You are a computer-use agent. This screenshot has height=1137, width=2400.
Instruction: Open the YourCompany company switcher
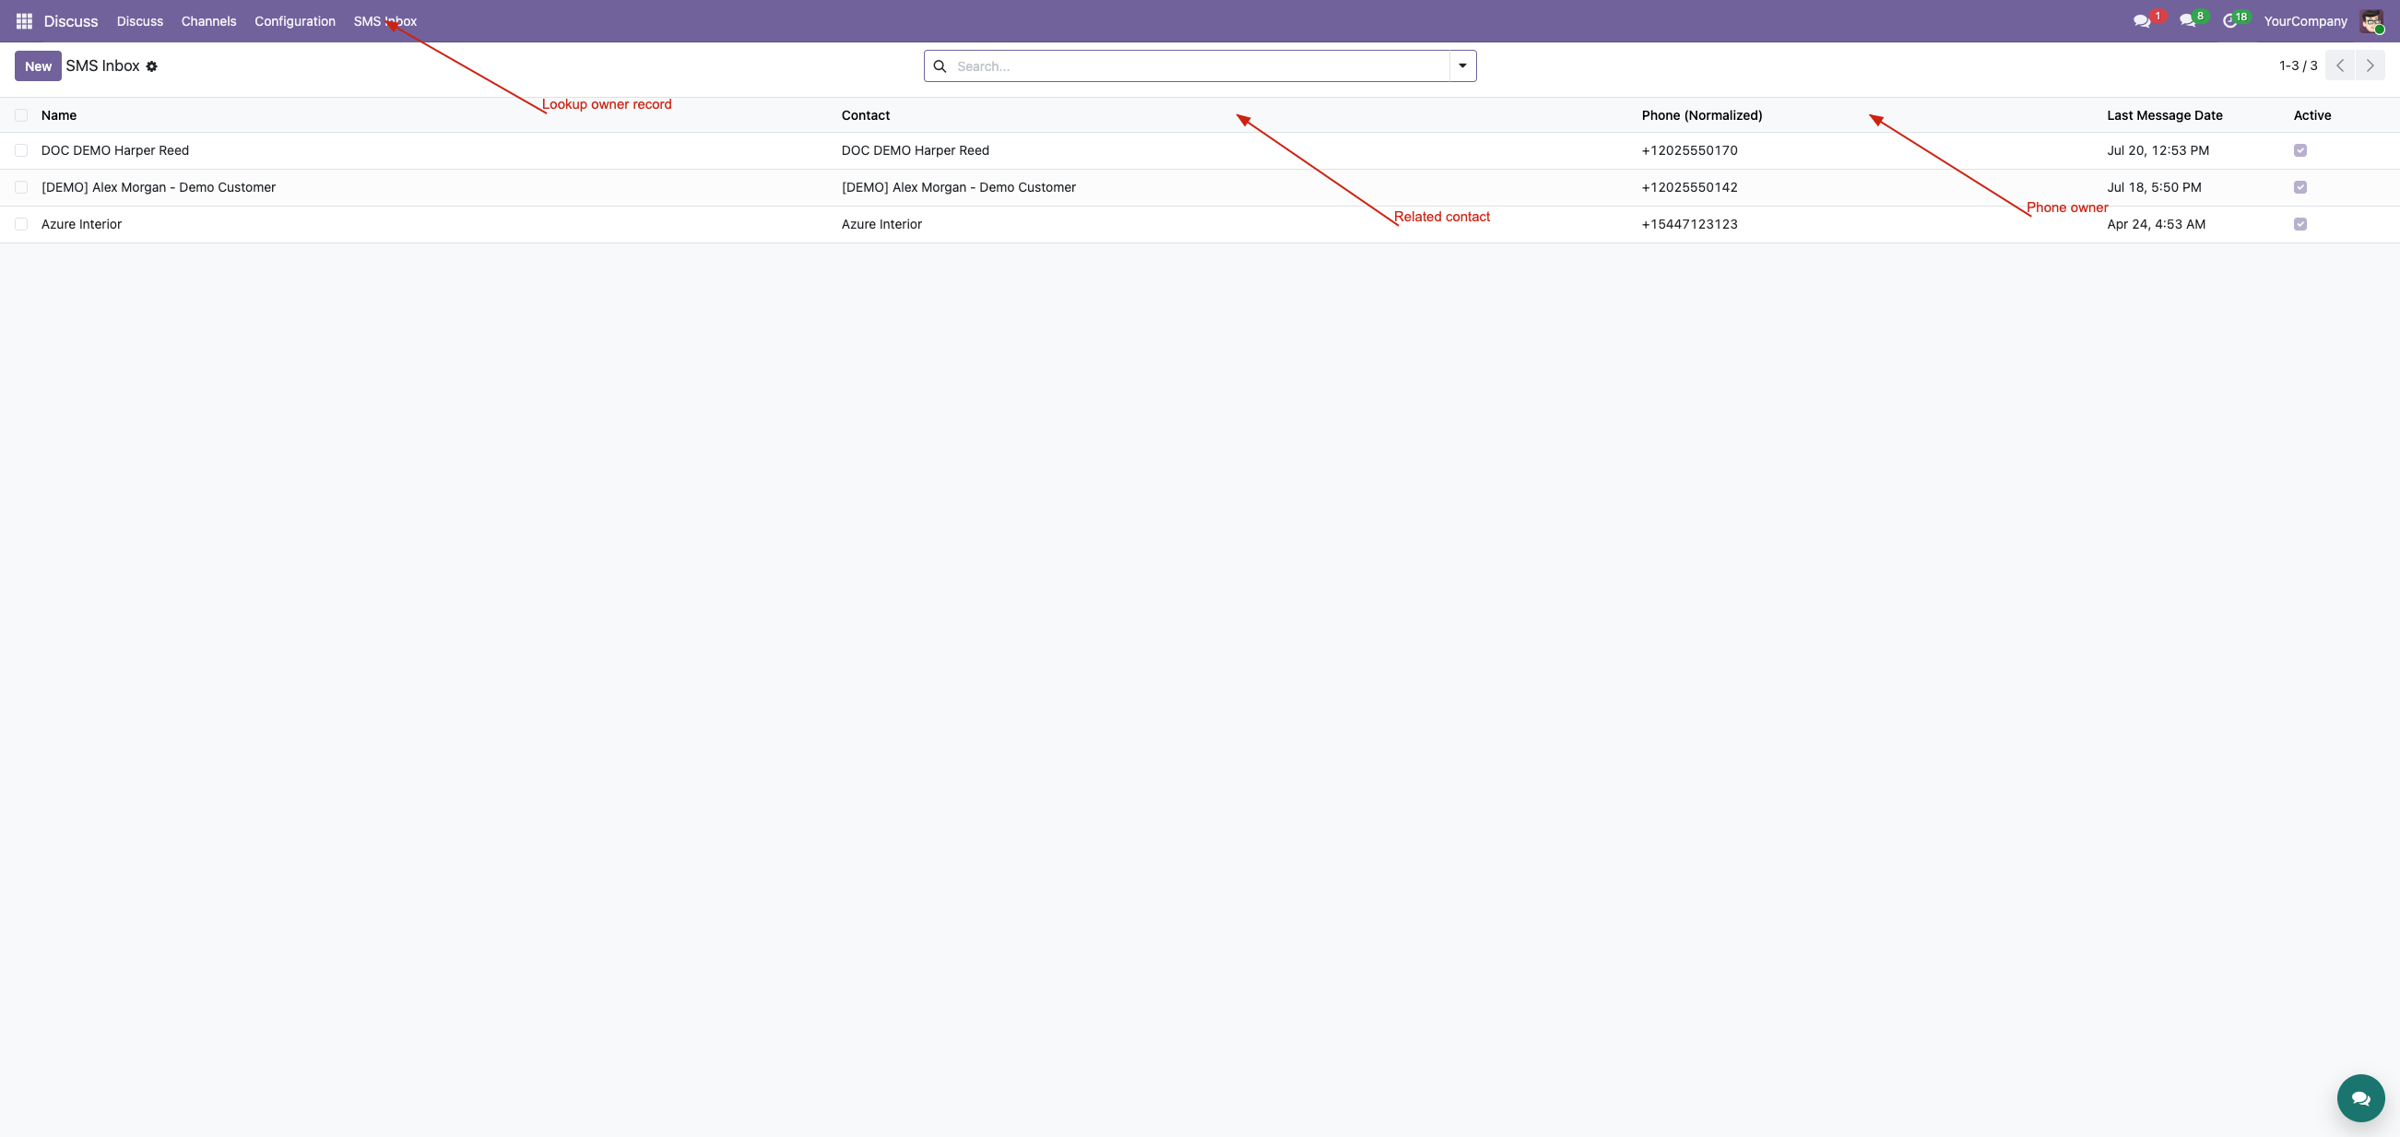tap(2305, 21)
